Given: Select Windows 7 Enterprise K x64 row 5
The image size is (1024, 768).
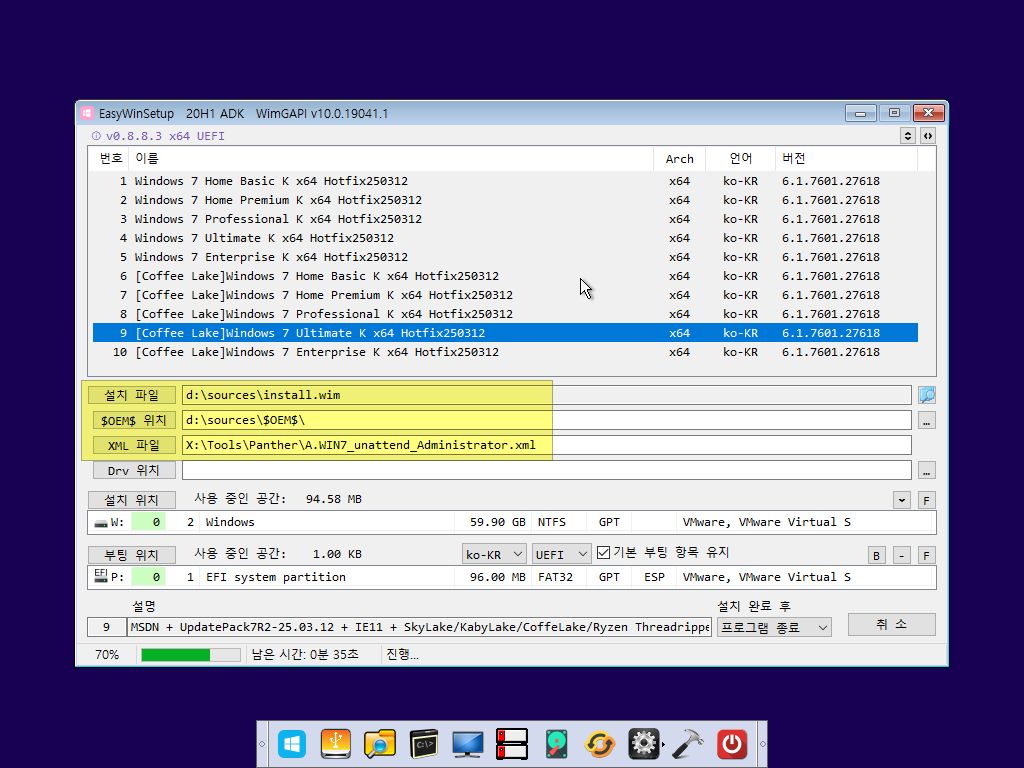Looking at the screenshot, I should point(505,257).
